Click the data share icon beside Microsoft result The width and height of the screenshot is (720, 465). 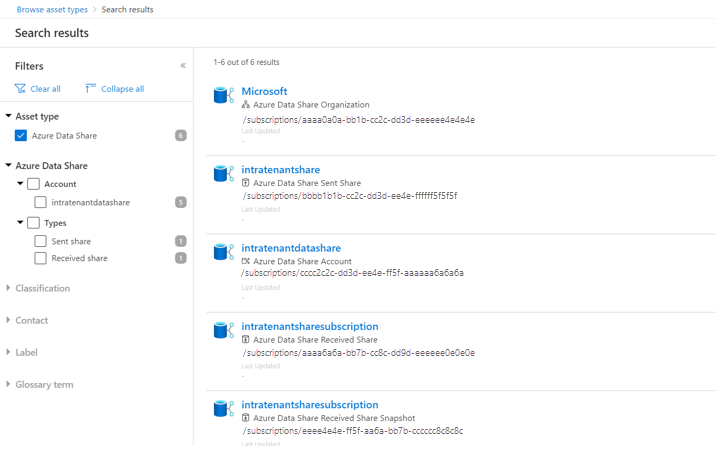[224, 95]
